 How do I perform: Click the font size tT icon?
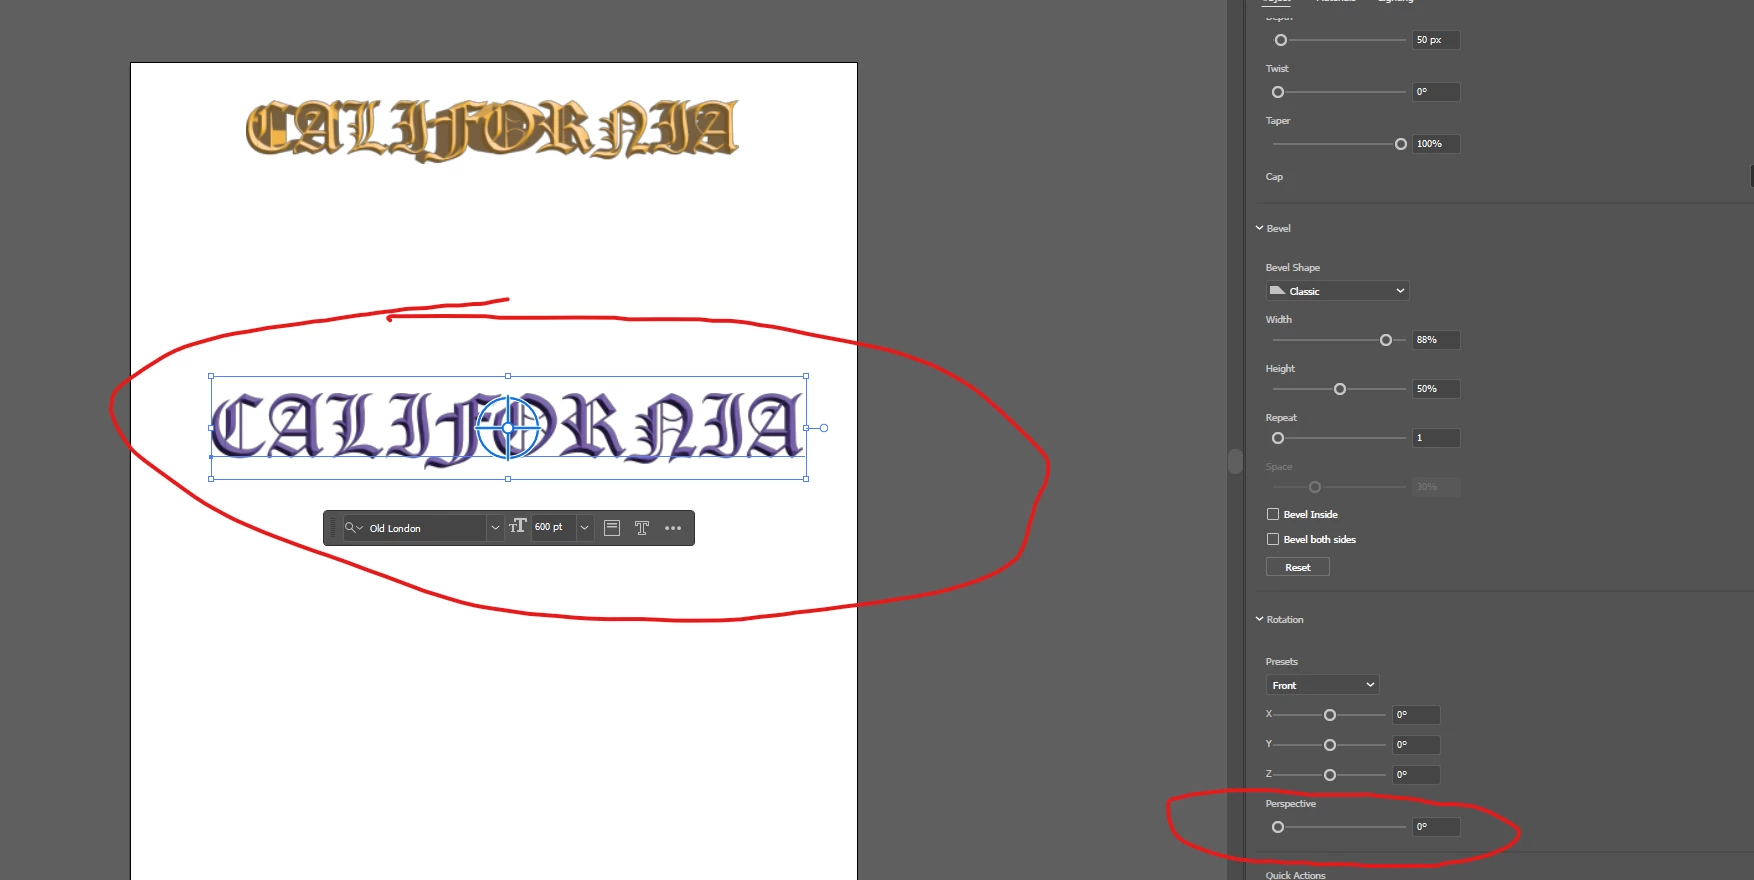pos(517,526)
